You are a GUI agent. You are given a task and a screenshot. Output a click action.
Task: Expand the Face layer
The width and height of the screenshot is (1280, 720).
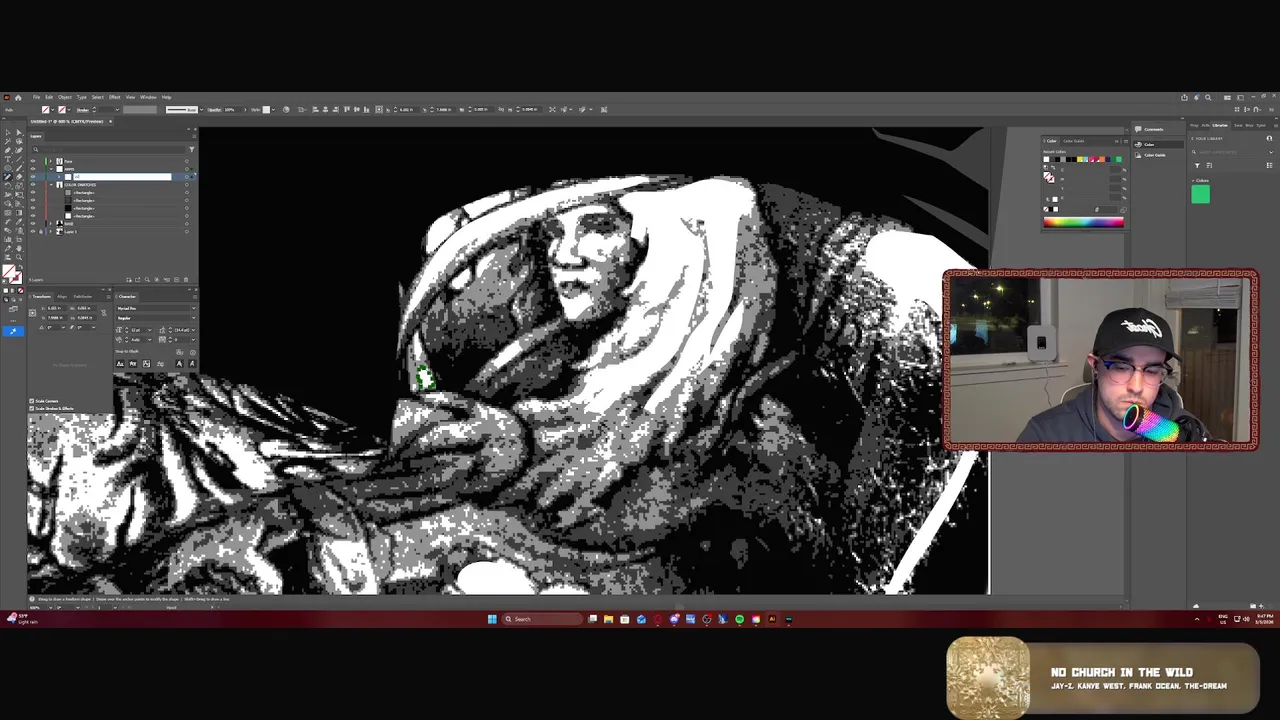(51, 161)
